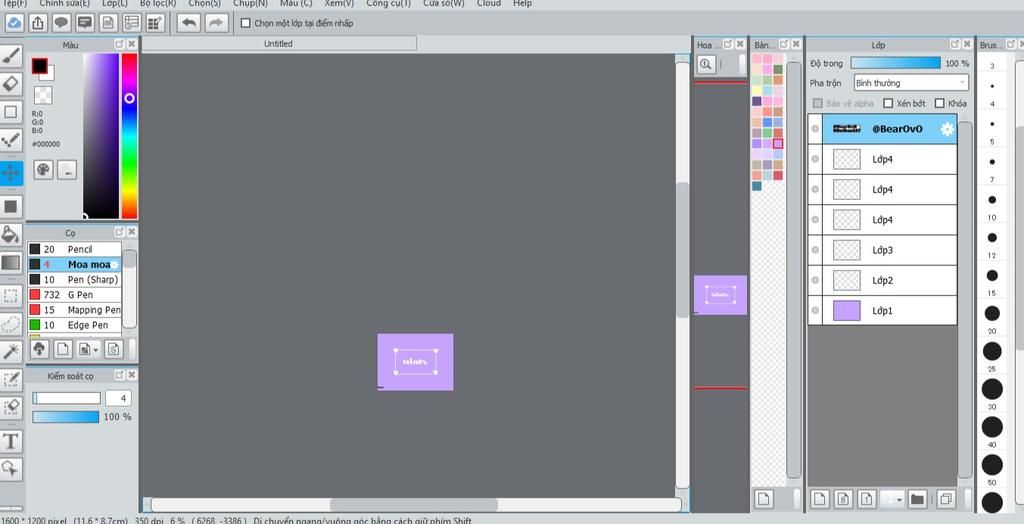Click the Navigator zoom magnifier icon
1024x524 pixels.
(x=705, y=64)
